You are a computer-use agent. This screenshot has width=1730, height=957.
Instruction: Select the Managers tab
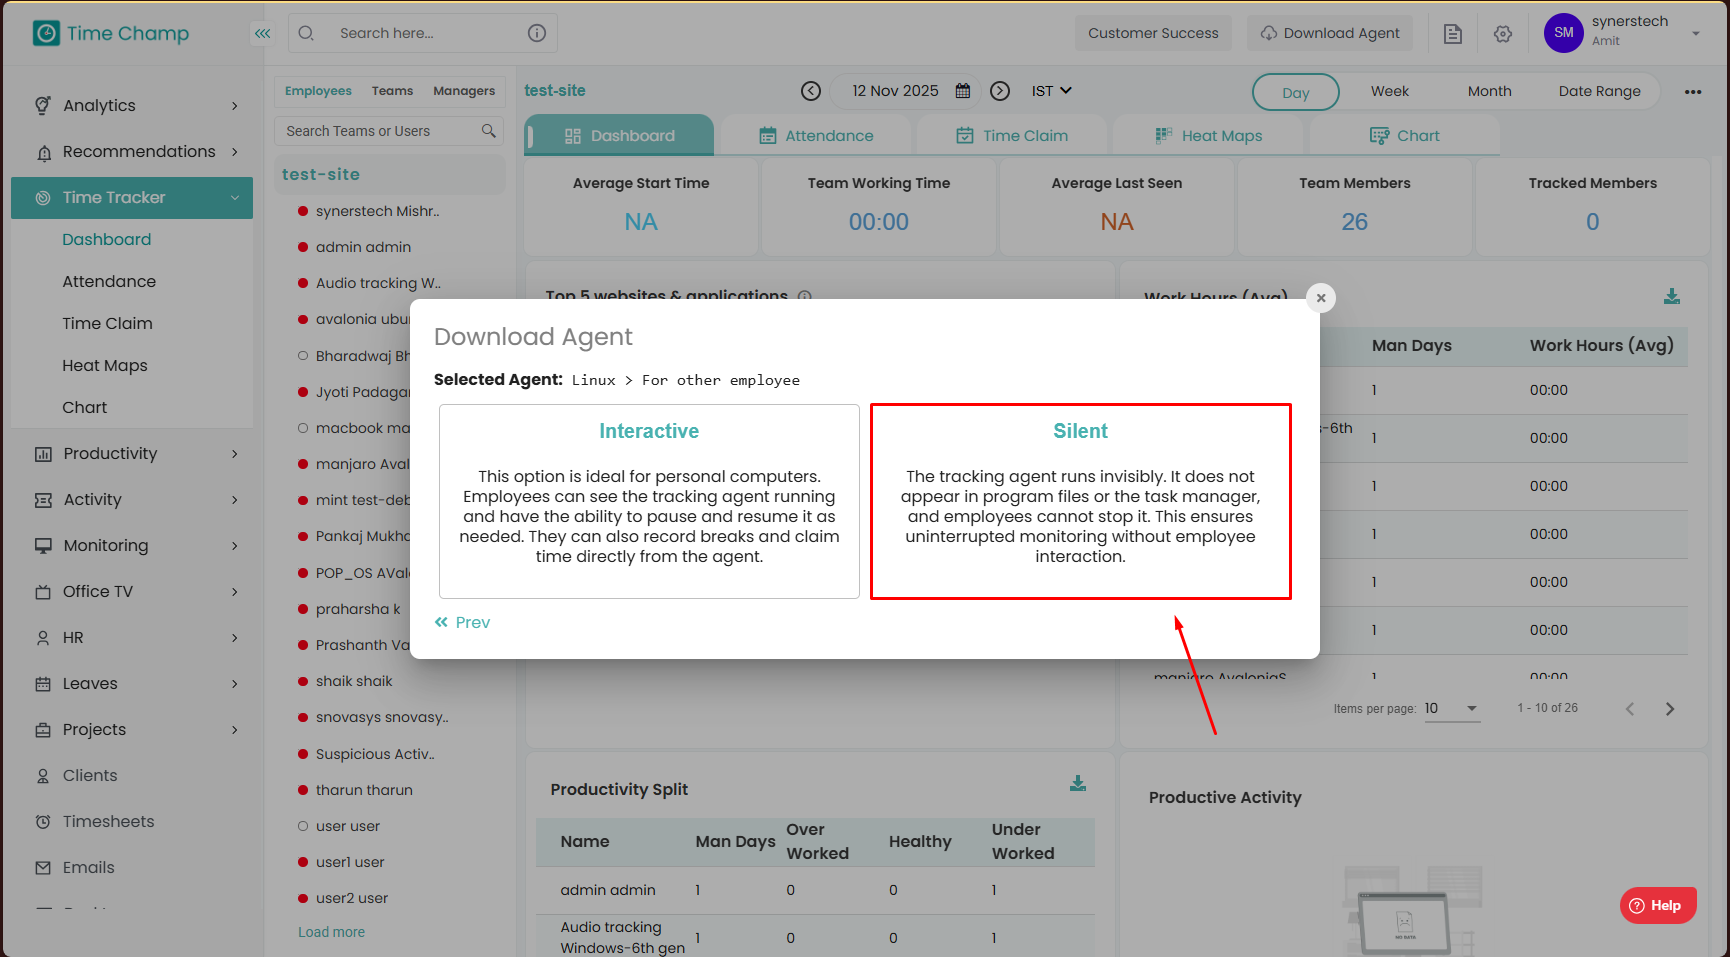tap(464, 91)
